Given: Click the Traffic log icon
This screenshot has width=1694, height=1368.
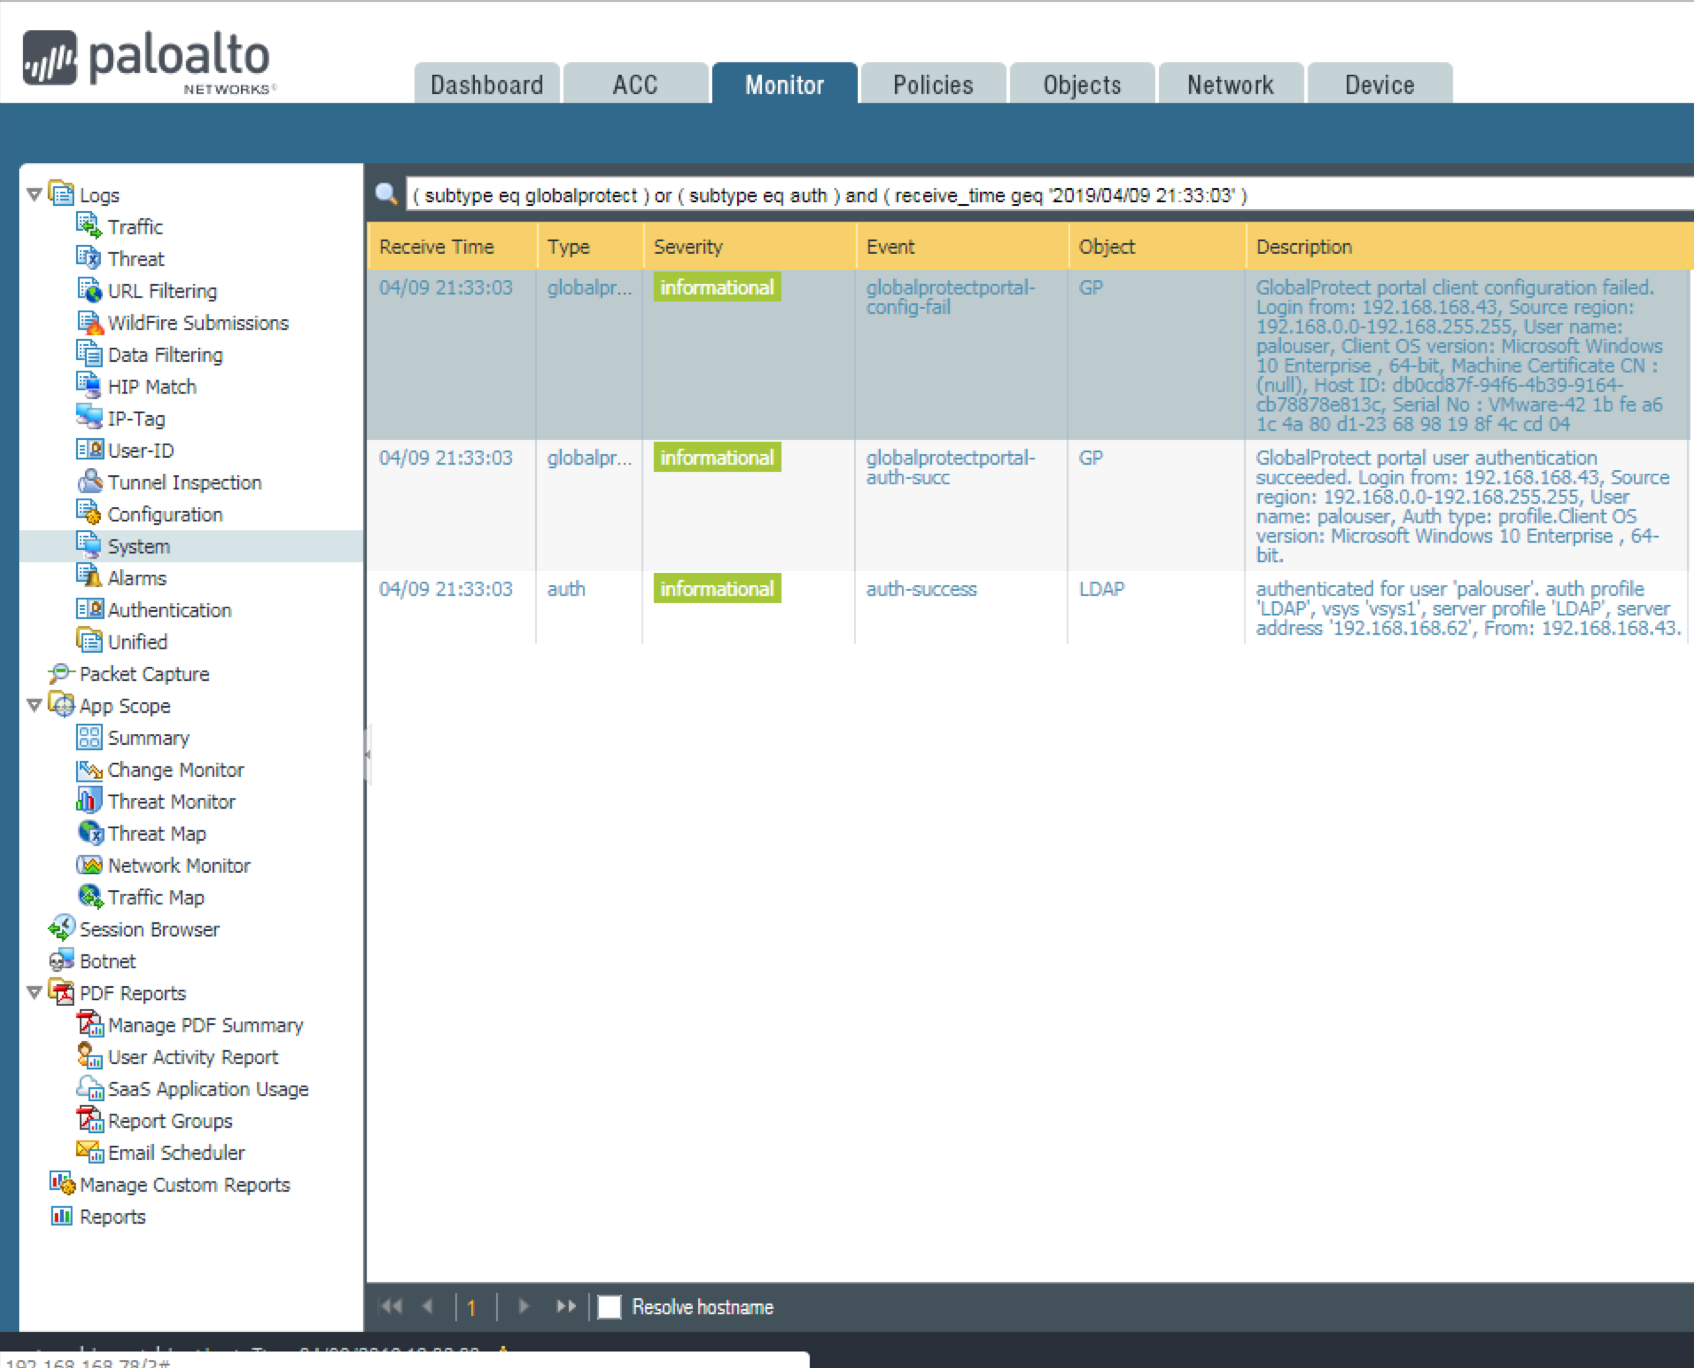Looking at the screenshot, I should [x=89, y=226].
